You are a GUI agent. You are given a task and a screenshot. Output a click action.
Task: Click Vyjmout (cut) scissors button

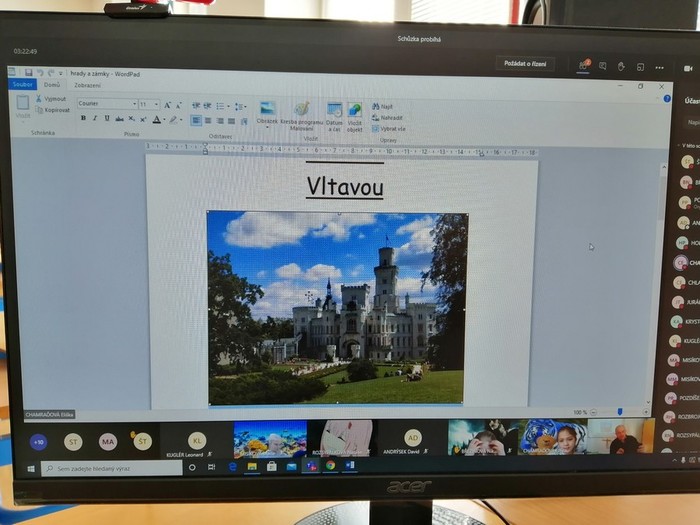[51, 99]
